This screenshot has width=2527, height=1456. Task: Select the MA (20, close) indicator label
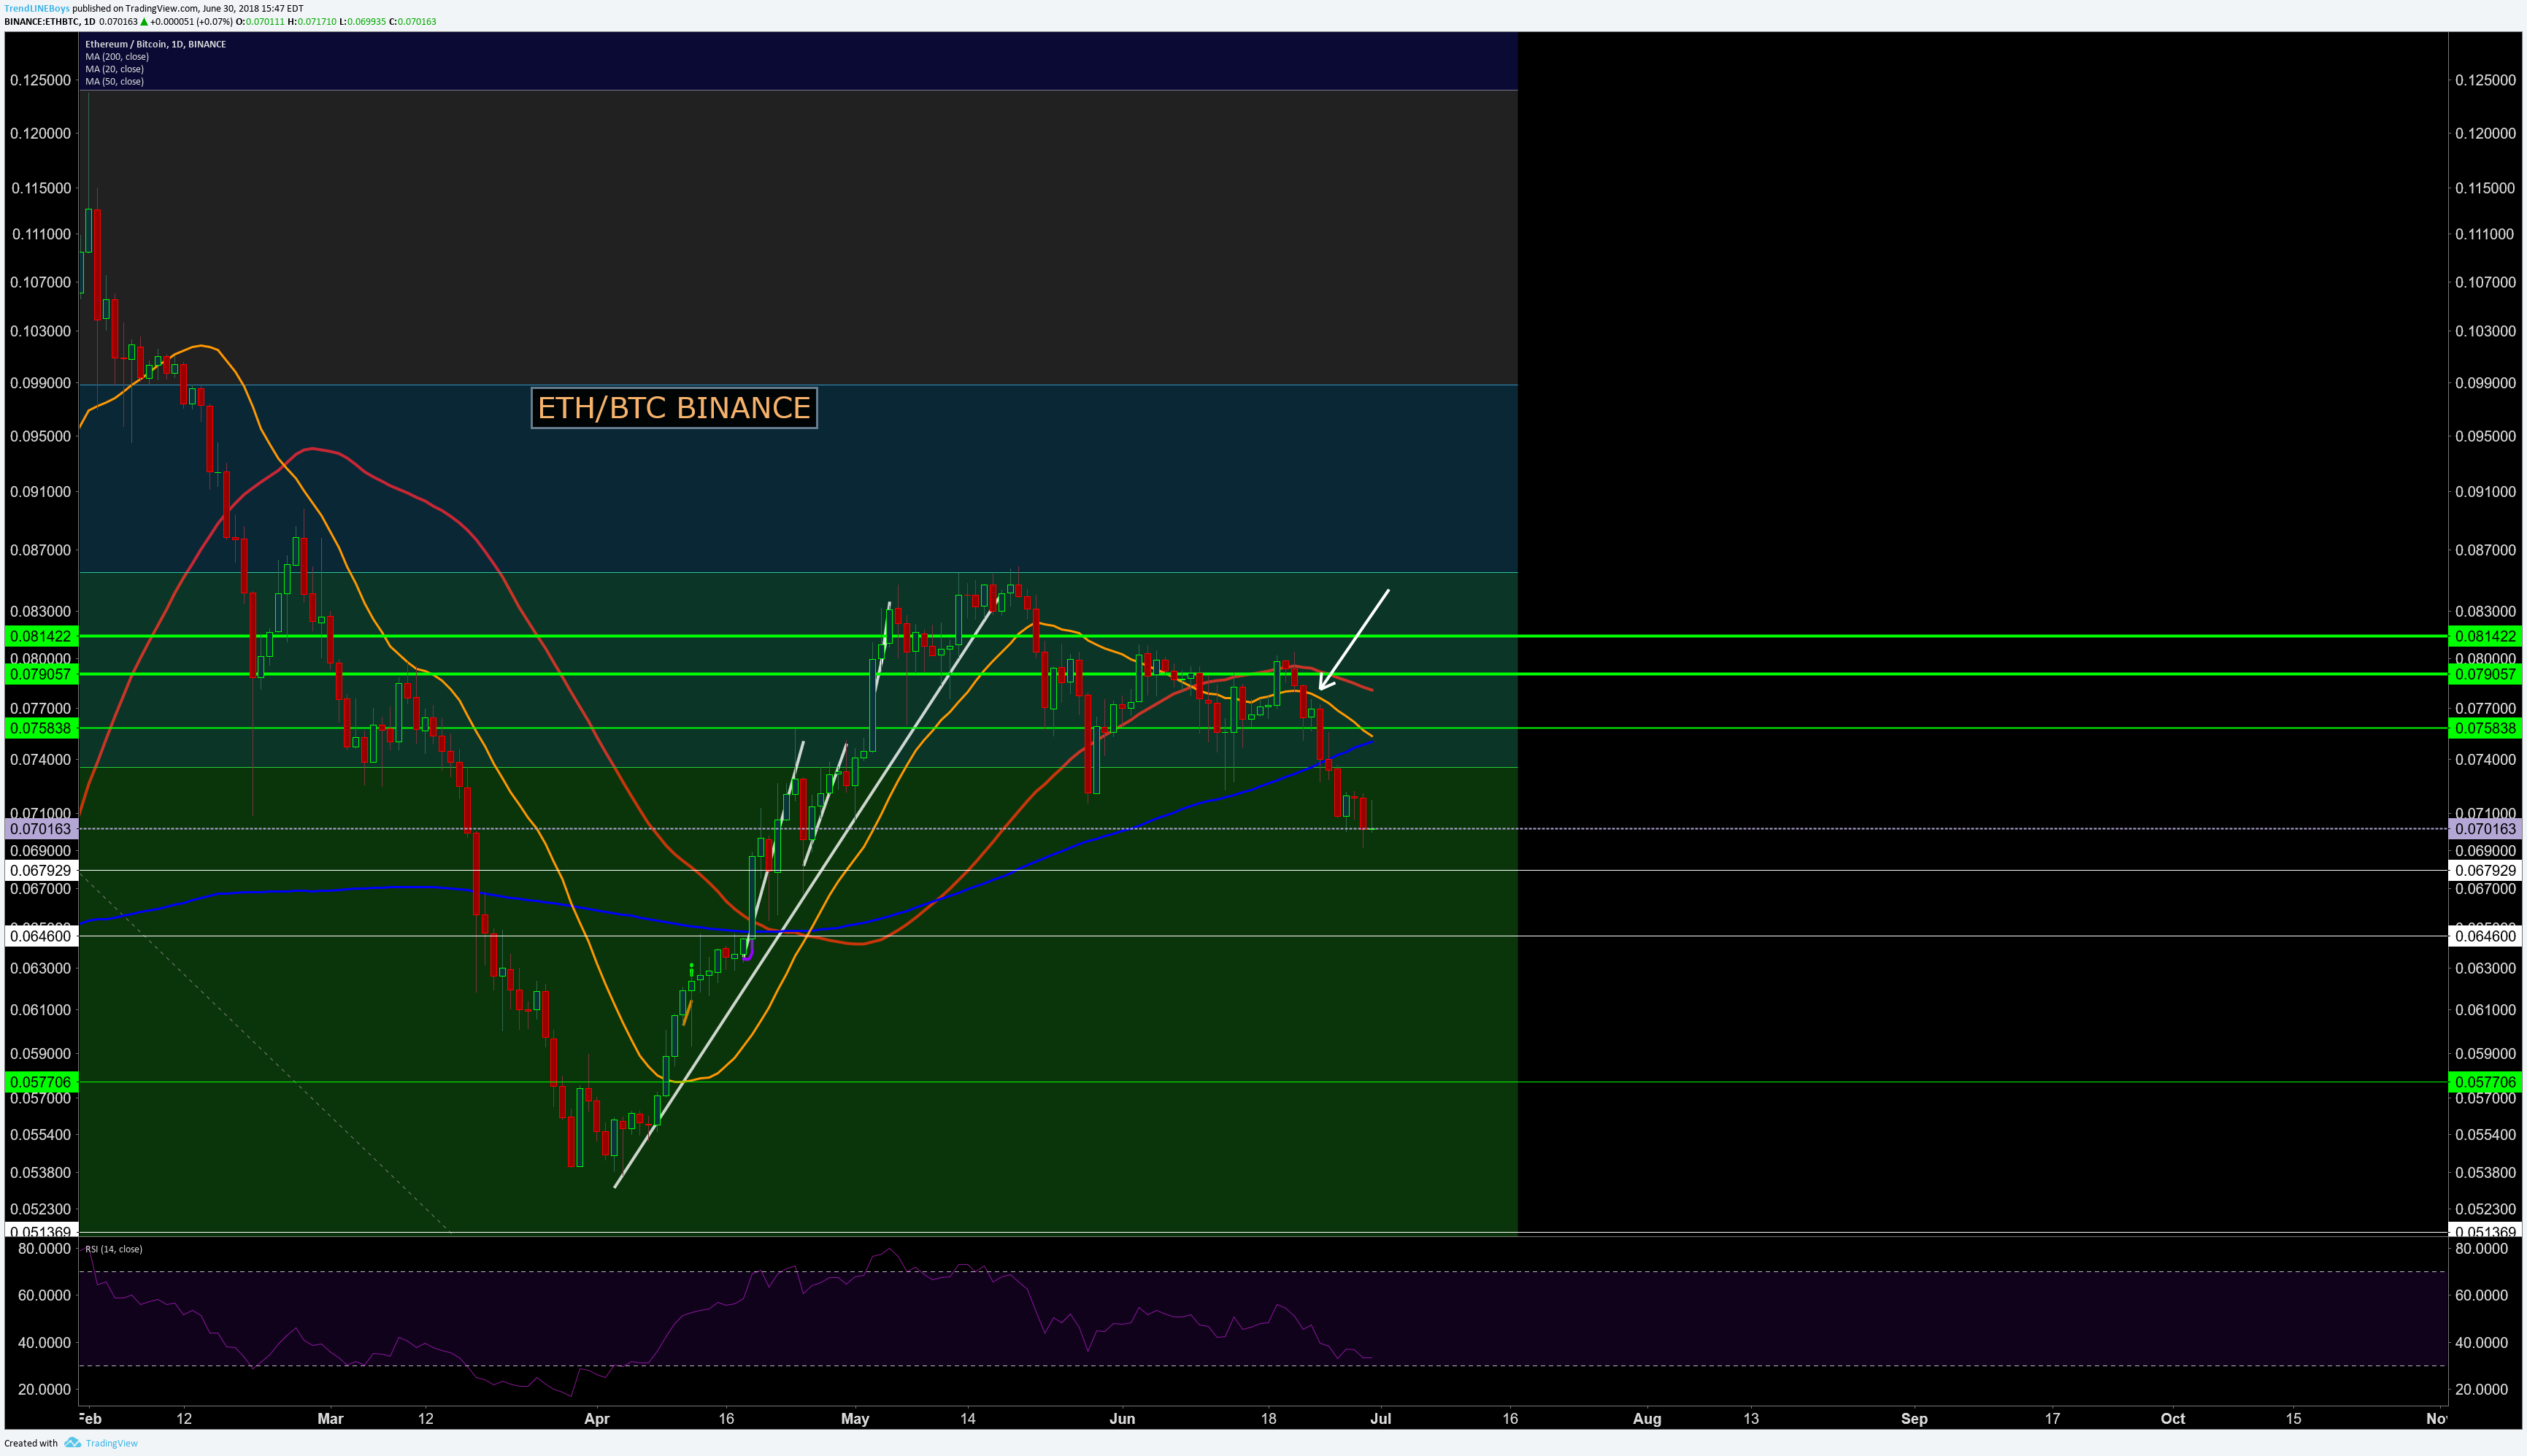click(x=114, y=69)
